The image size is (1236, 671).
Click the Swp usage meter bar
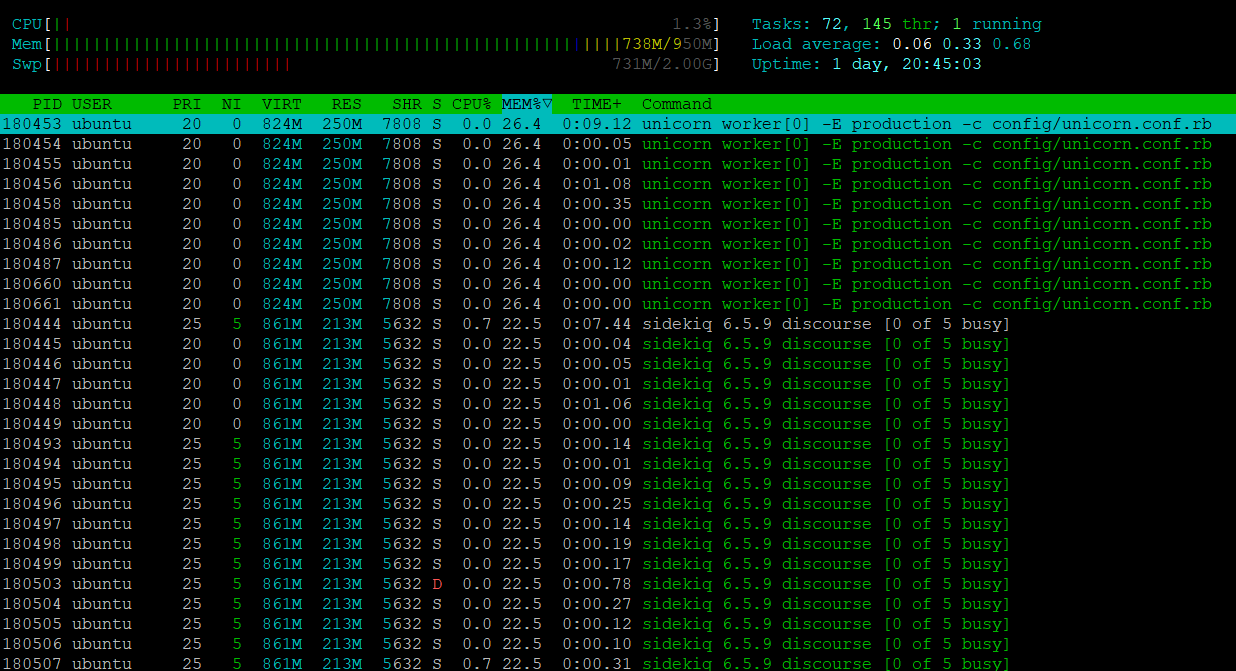tap(380, 64)
